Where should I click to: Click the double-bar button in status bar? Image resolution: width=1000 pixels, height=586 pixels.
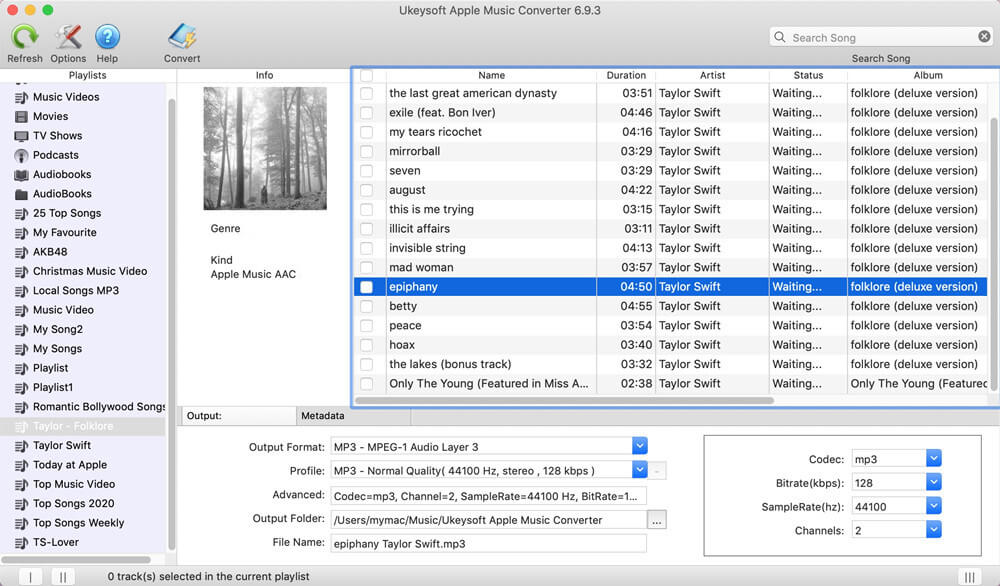click(x=62, y=576)
